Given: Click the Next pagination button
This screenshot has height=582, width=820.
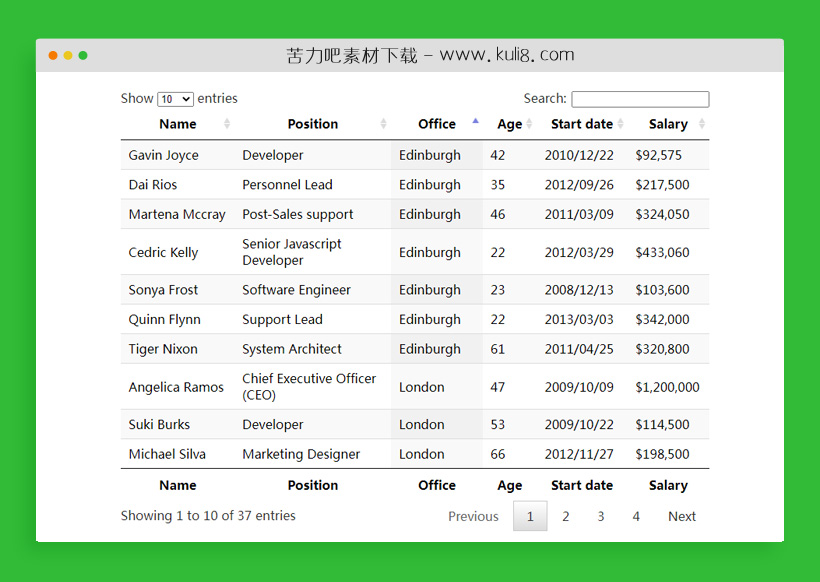Looking at the screenshot, I should click(681, 516).
